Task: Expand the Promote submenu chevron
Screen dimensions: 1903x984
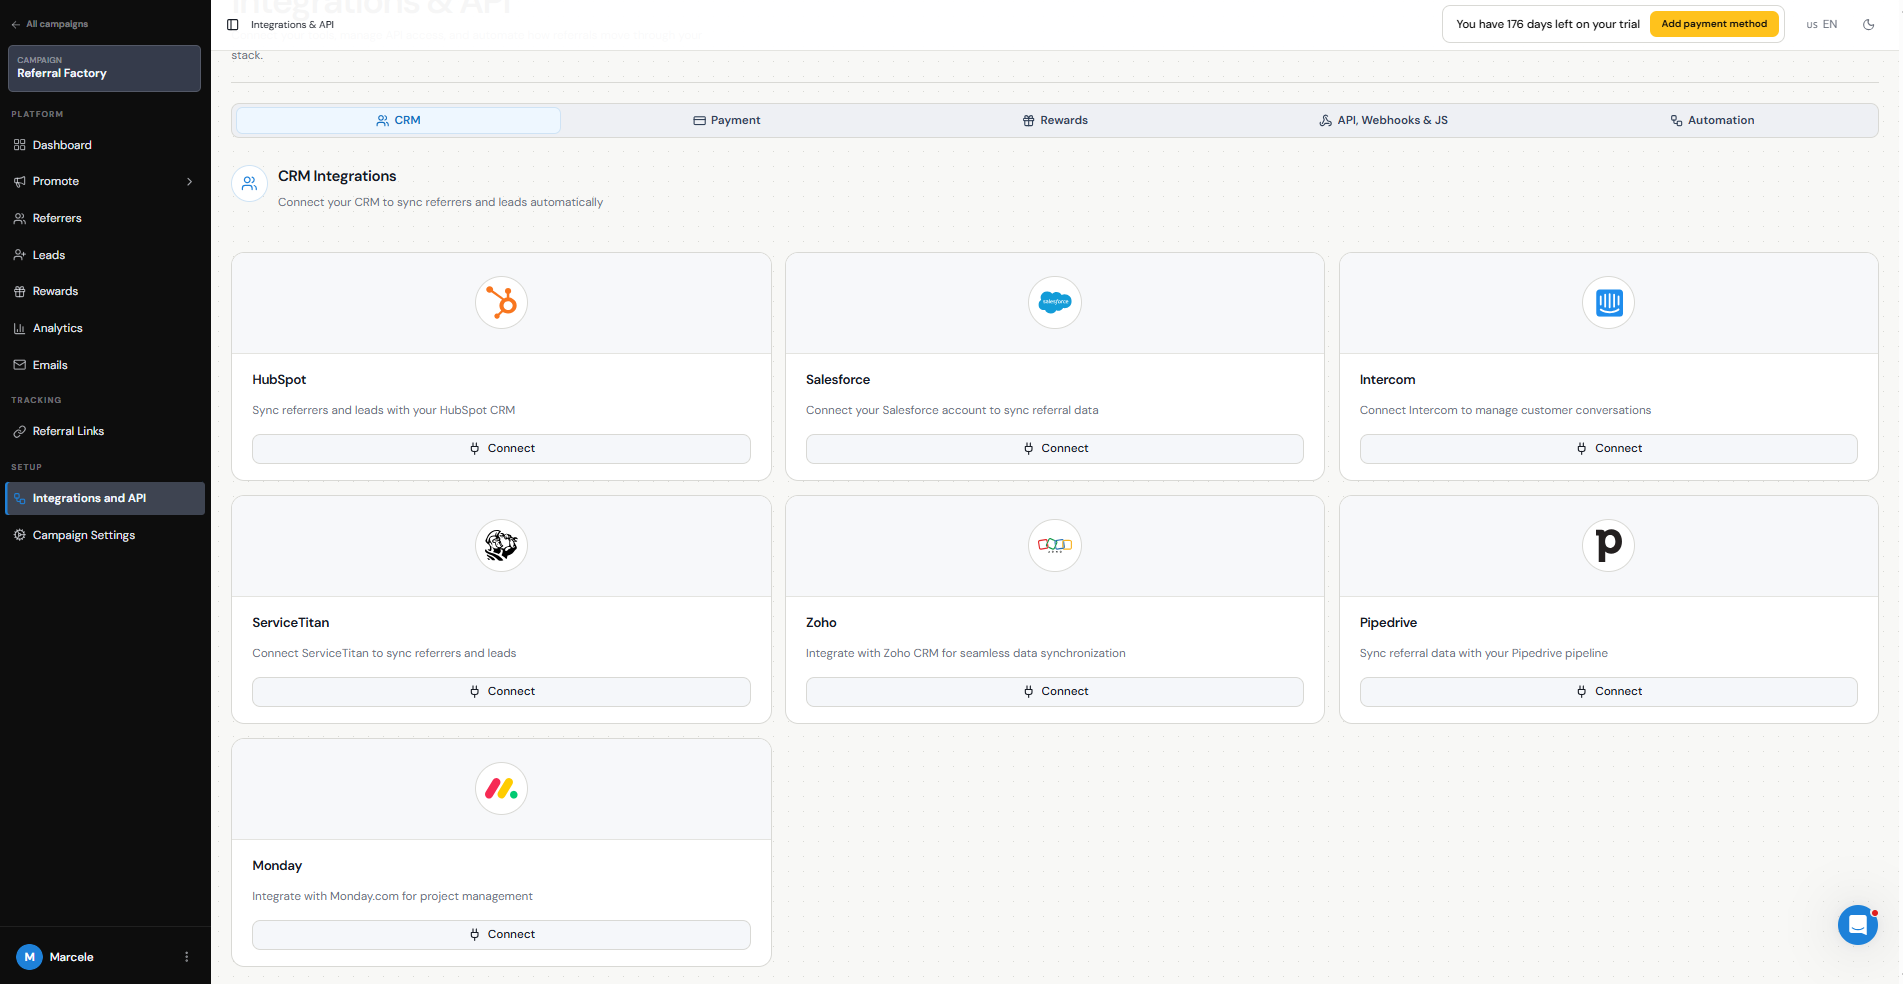Action: pos(189,182)
